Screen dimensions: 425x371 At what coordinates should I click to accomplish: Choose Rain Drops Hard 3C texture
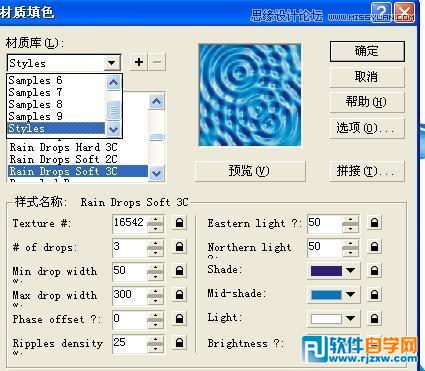tap(77, 147)
